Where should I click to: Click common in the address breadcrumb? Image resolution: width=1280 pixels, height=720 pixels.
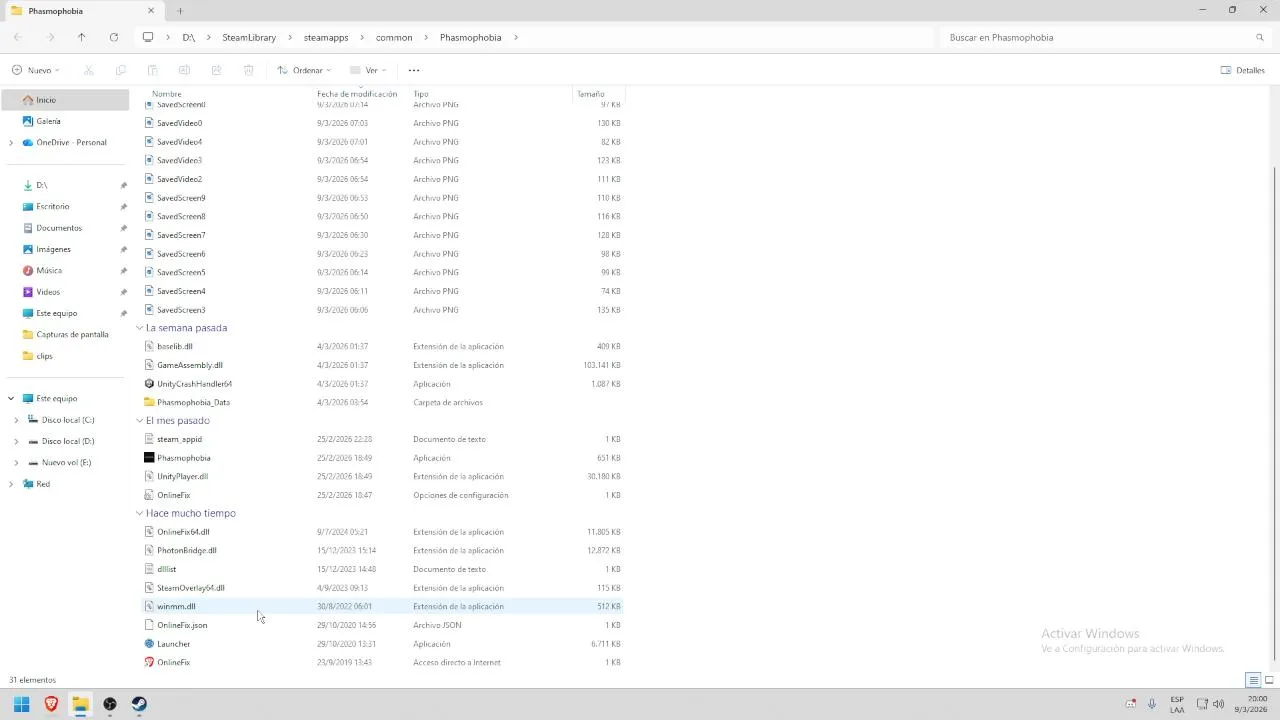click(x=394, y=37)
